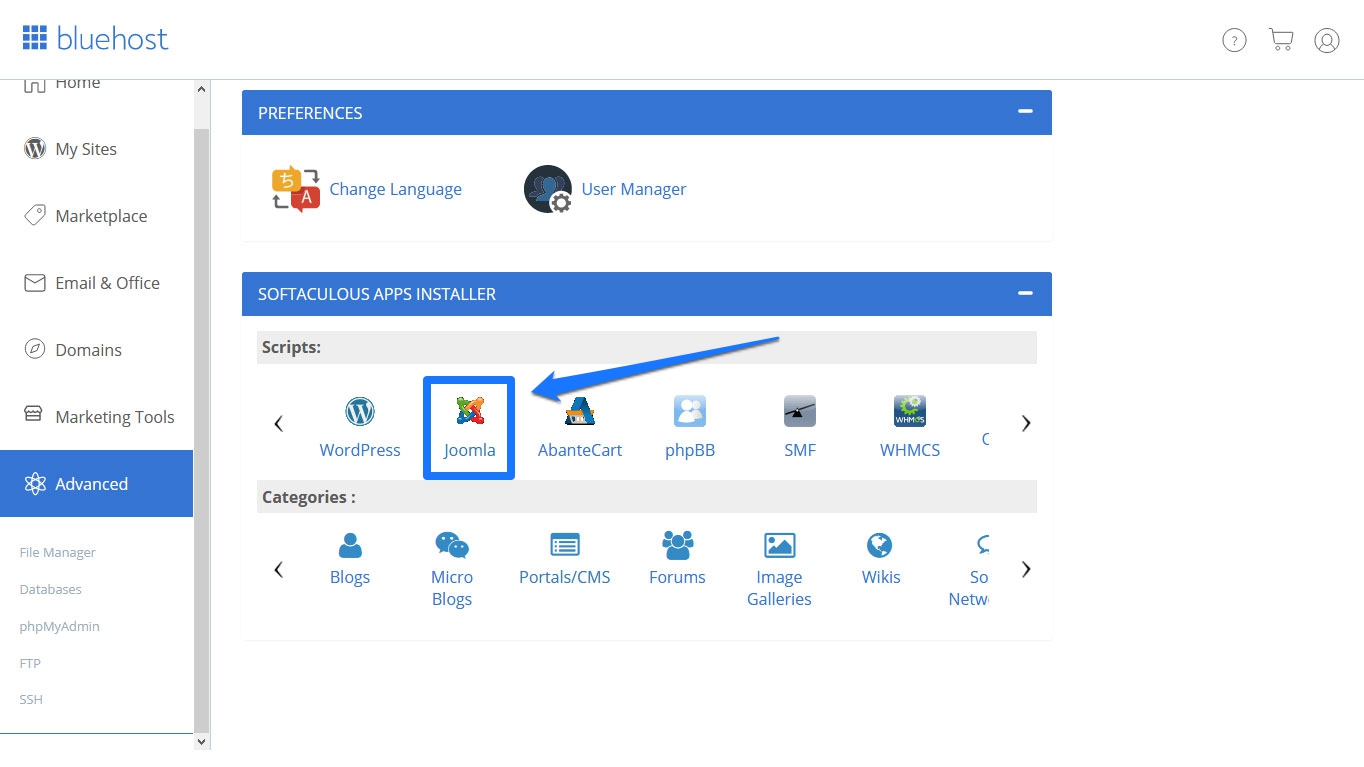Click the Marketing Tools icon
This screenshot has width=1364, height=767.
tap(33, 414)
